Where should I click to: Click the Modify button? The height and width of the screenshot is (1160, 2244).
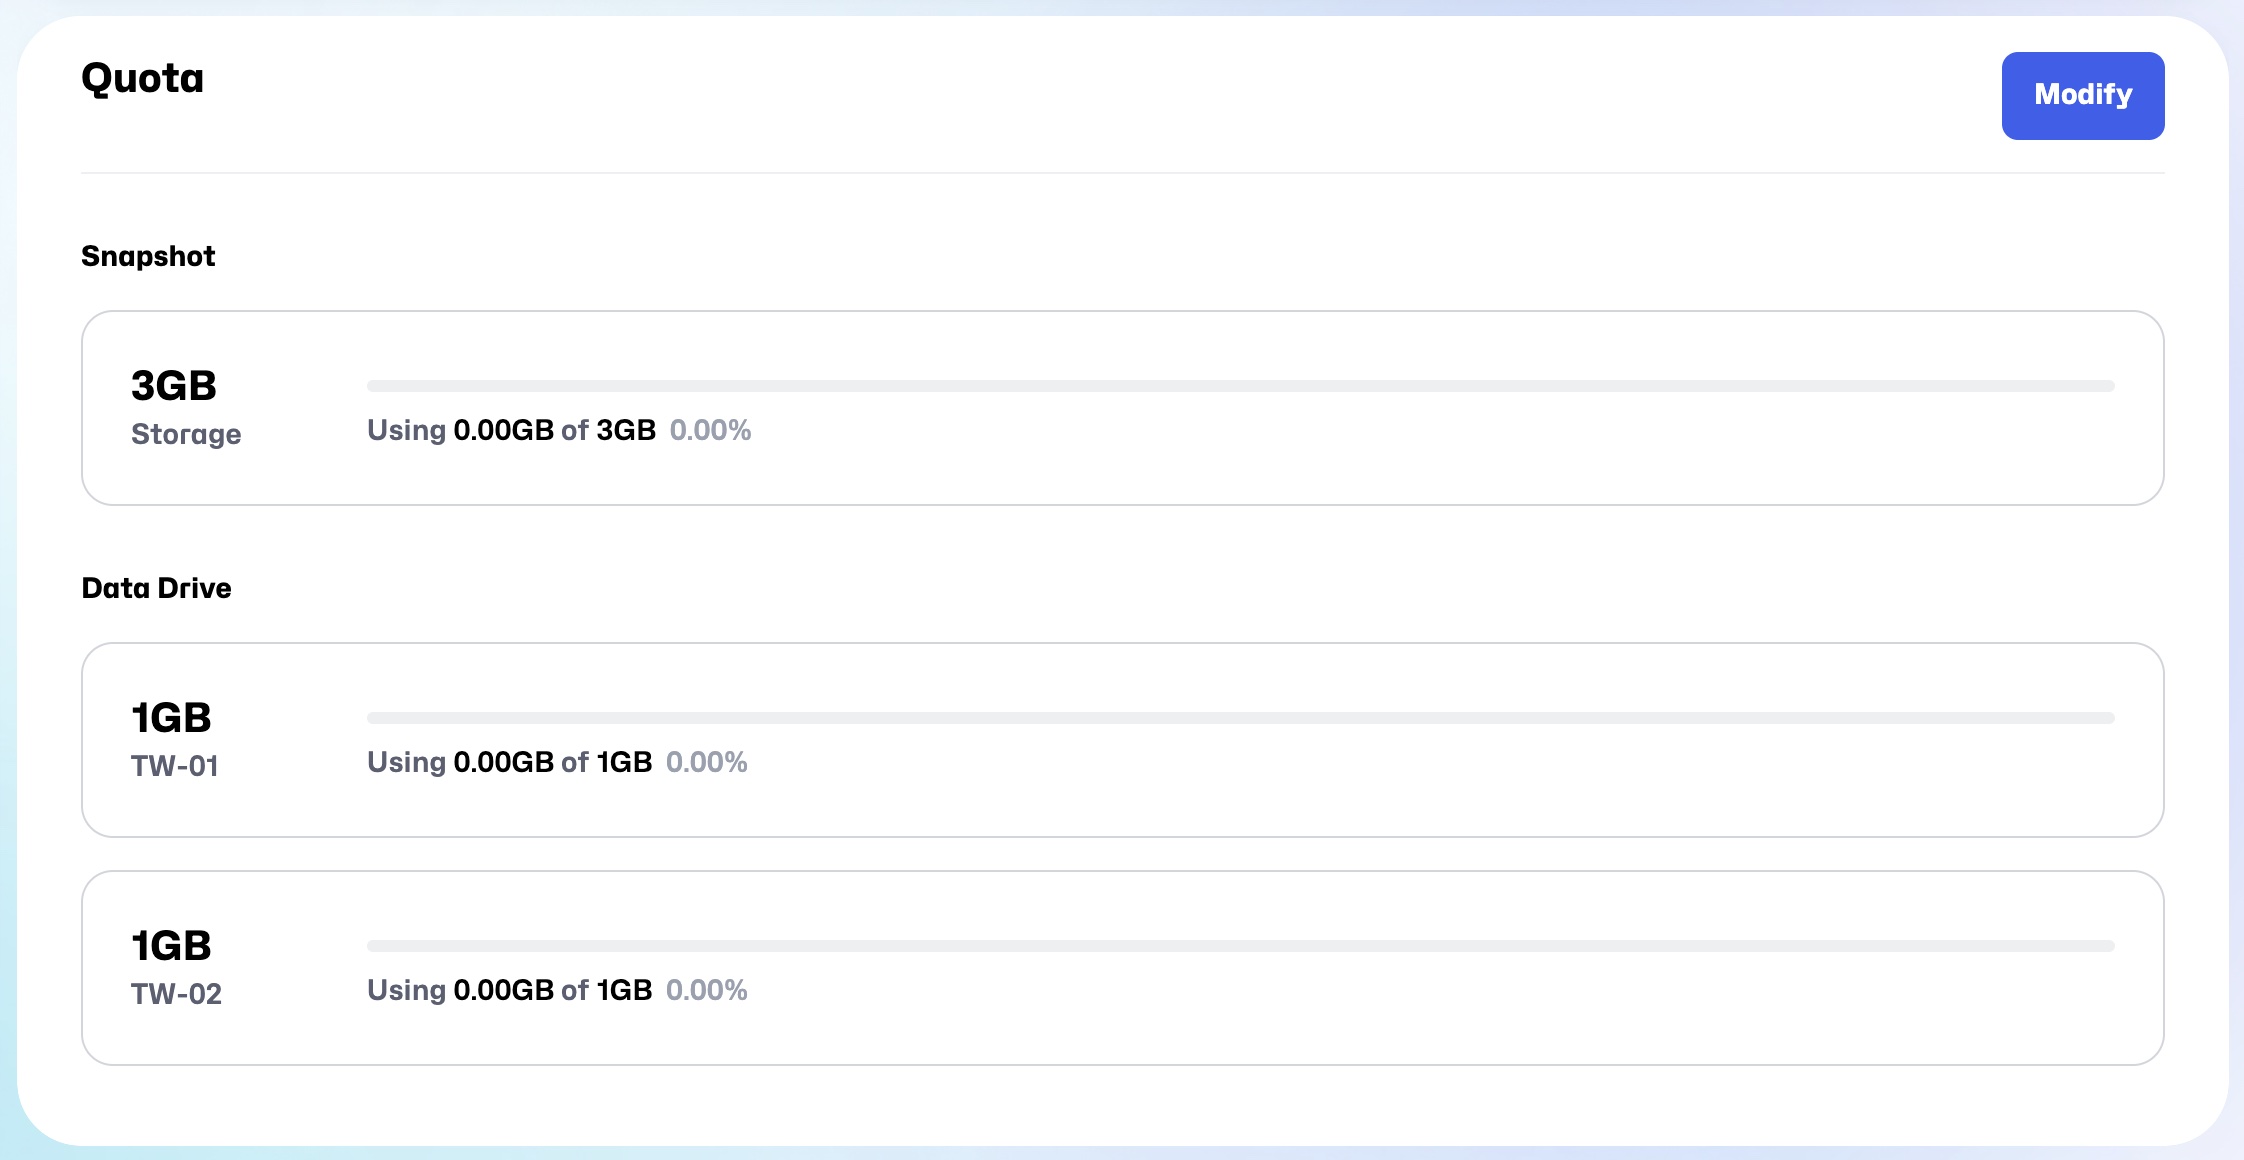(2082, 95)
